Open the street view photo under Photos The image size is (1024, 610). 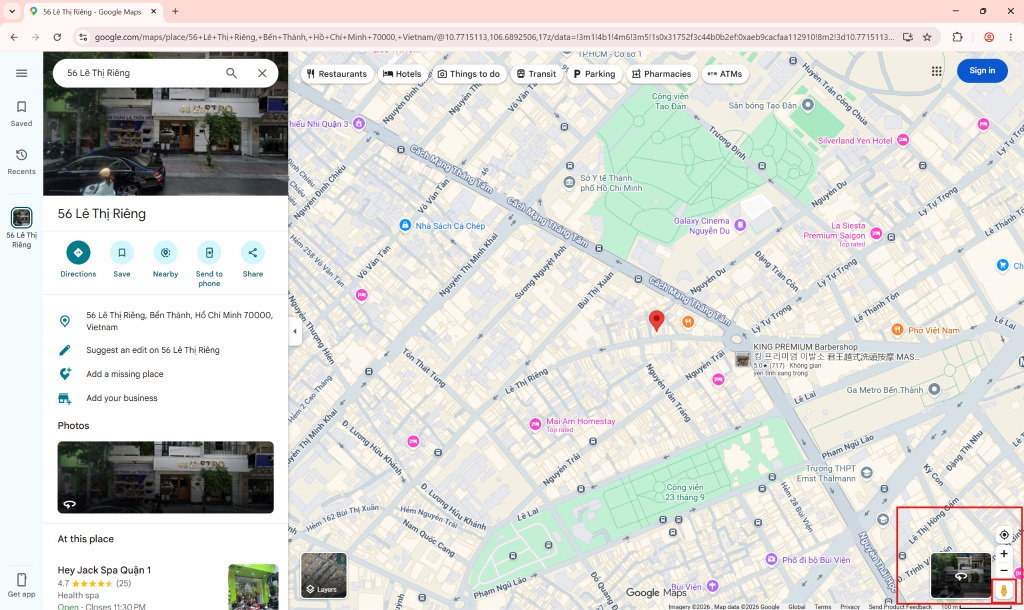(165, 477)
